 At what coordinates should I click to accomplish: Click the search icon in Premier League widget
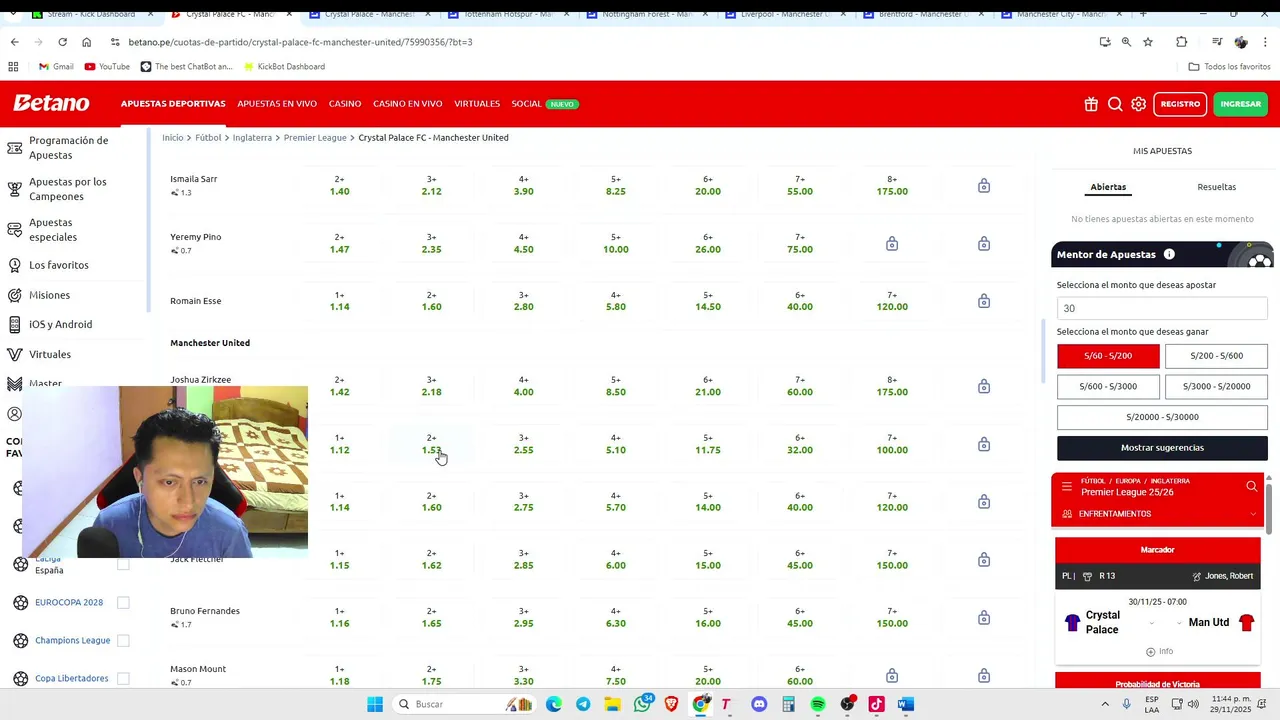(x=1251, y=487)
